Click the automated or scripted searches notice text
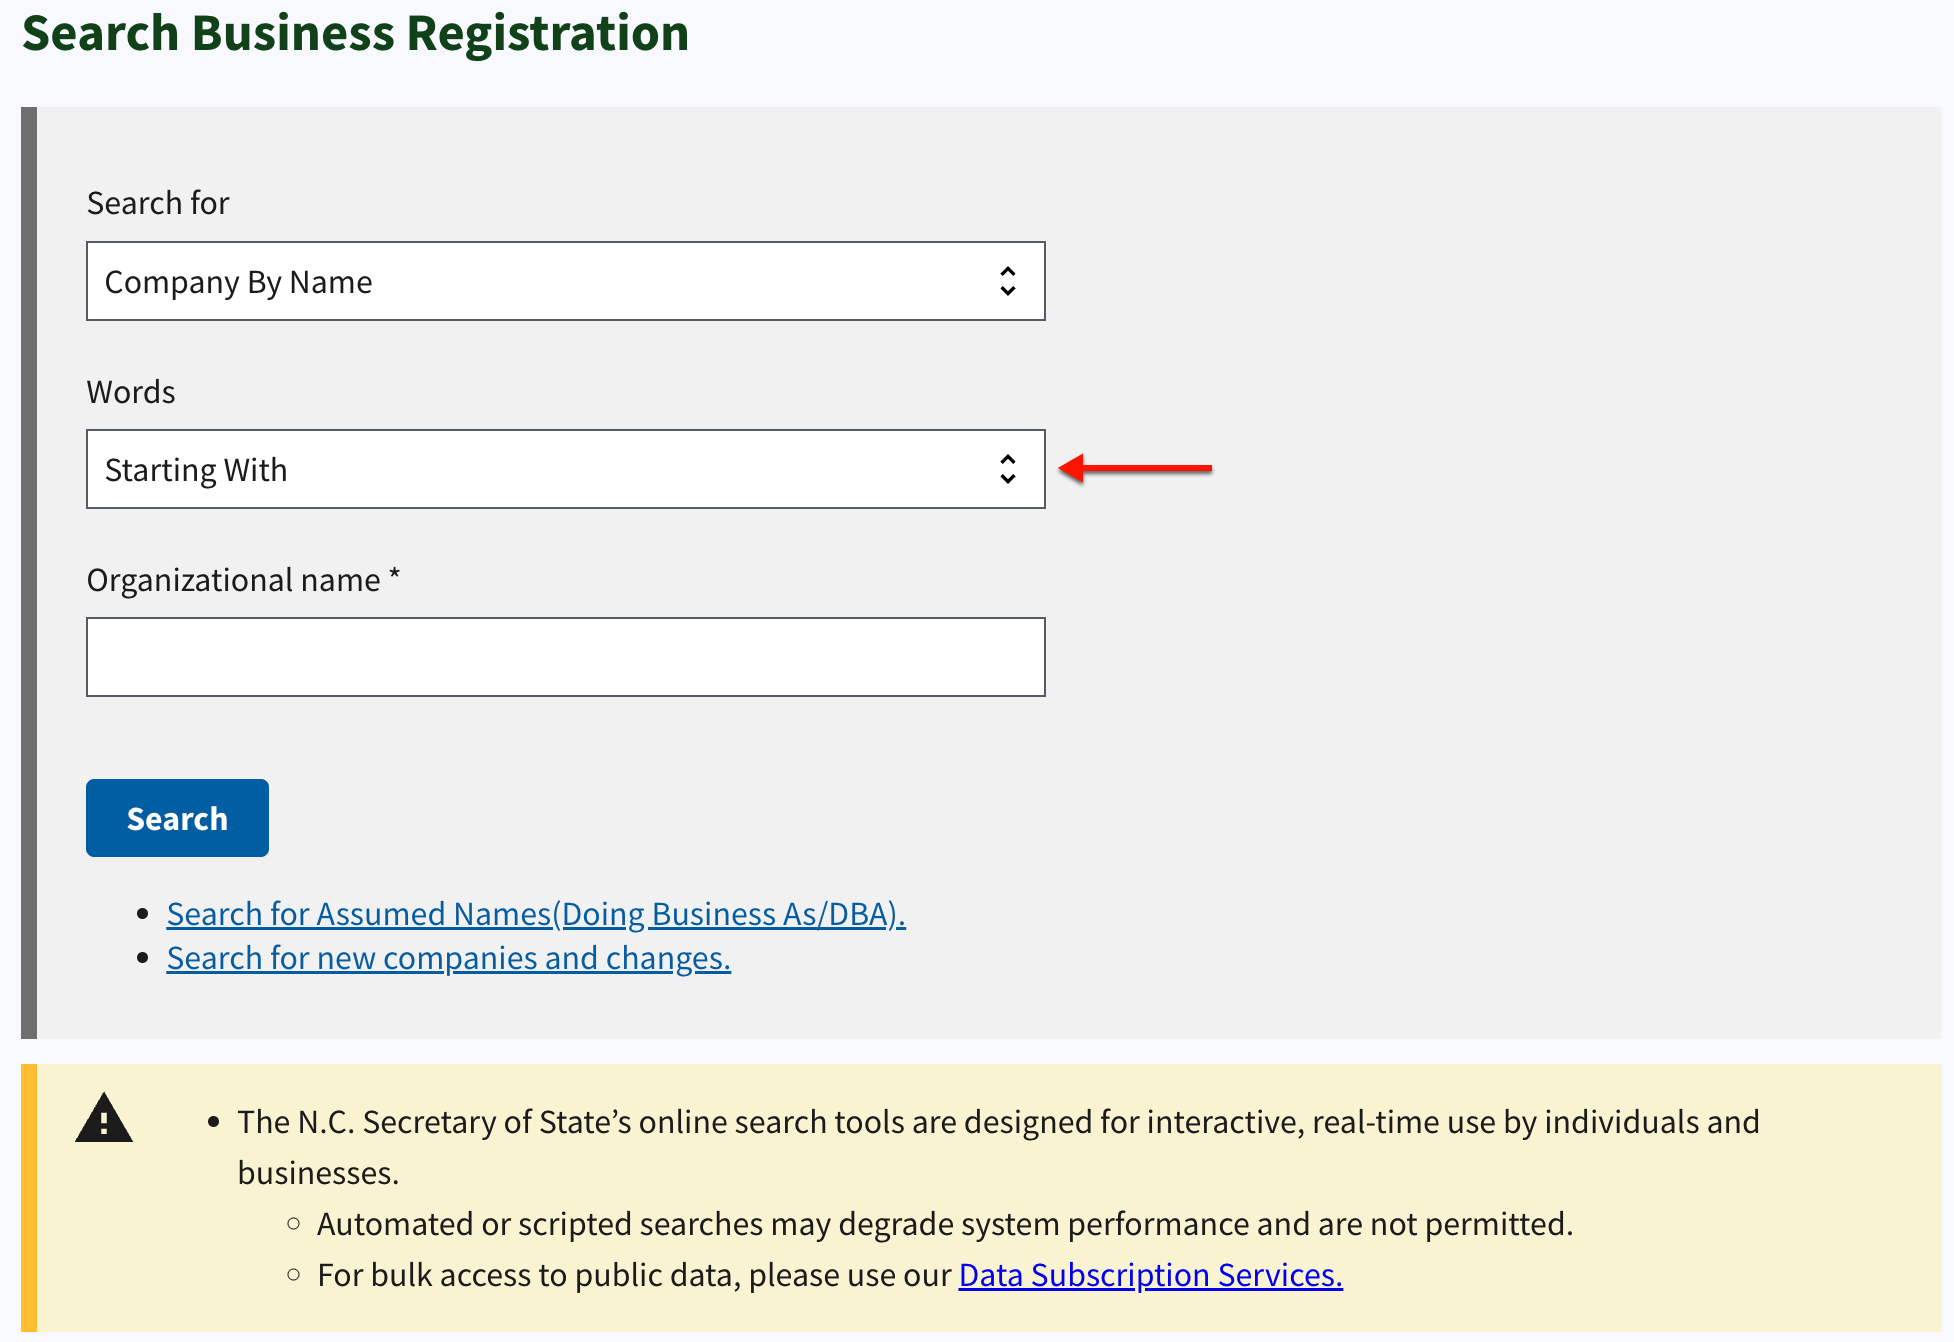Image resolution: width=1954 pixels, height=1342 pixels. pyautogui.click(x=945, y=1224)
